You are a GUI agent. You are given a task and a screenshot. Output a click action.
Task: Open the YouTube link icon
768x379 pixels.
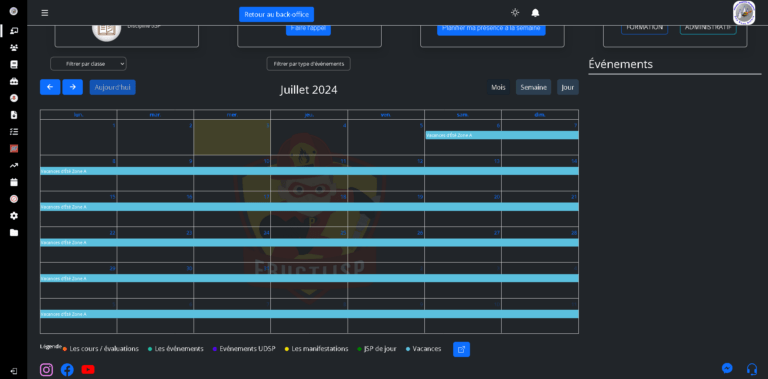click(x=88, y=369)
